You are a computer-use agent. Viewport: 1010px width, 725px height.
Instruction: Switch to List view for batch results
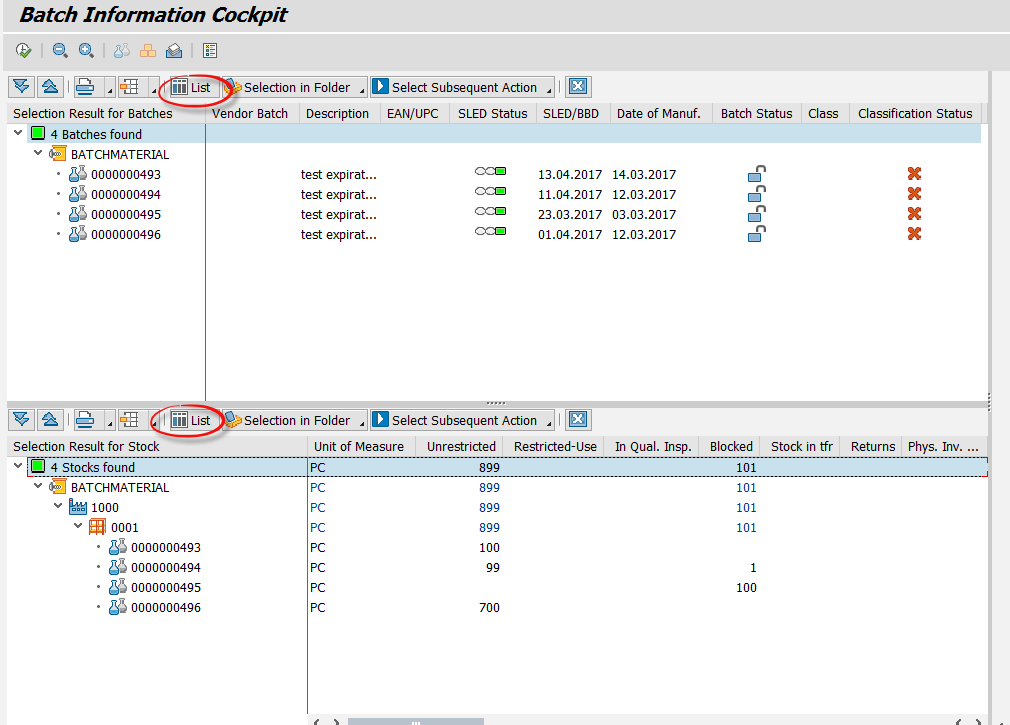point(191,86)
